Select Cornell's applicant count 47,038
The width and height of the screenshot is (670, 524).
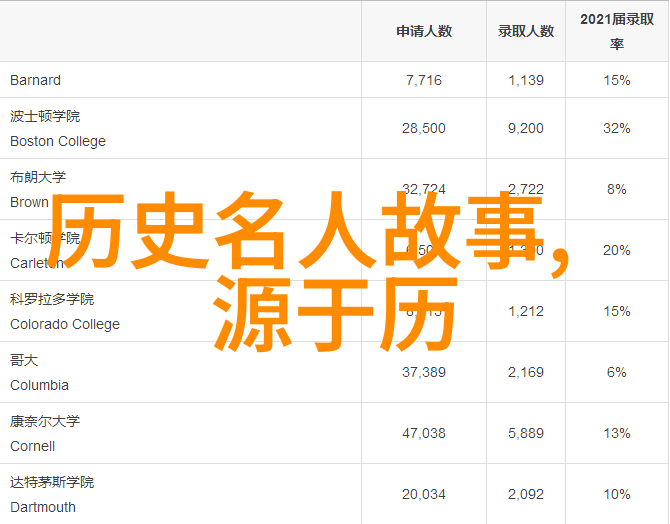click(424, 433)
